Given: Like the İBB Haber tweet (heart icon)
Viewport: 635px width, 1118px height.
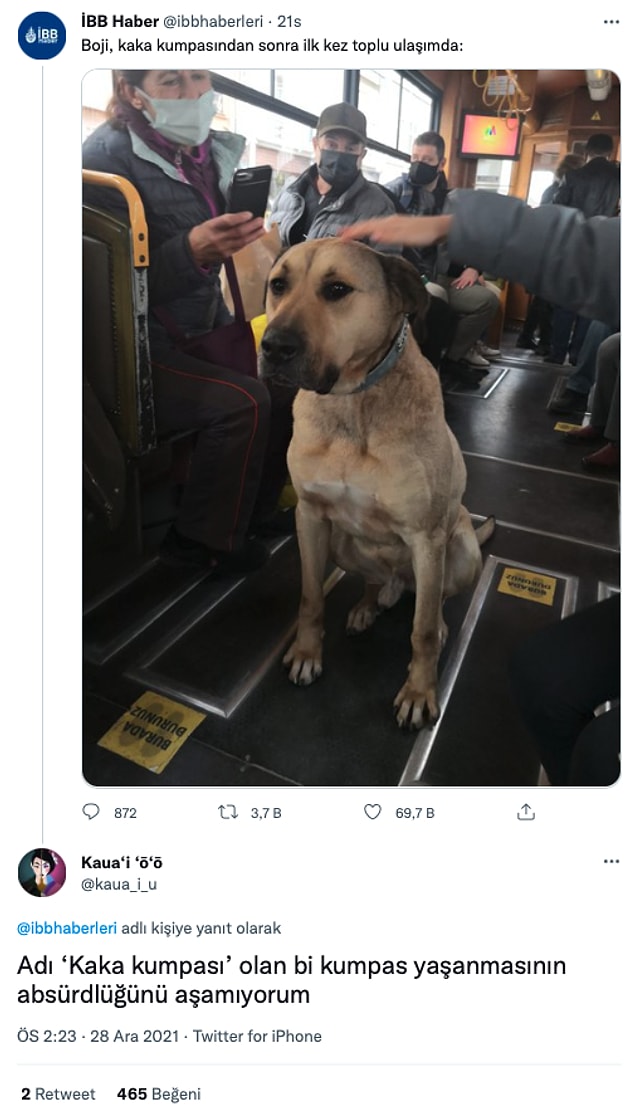Looking at the screenshot, I should point(372,811).
